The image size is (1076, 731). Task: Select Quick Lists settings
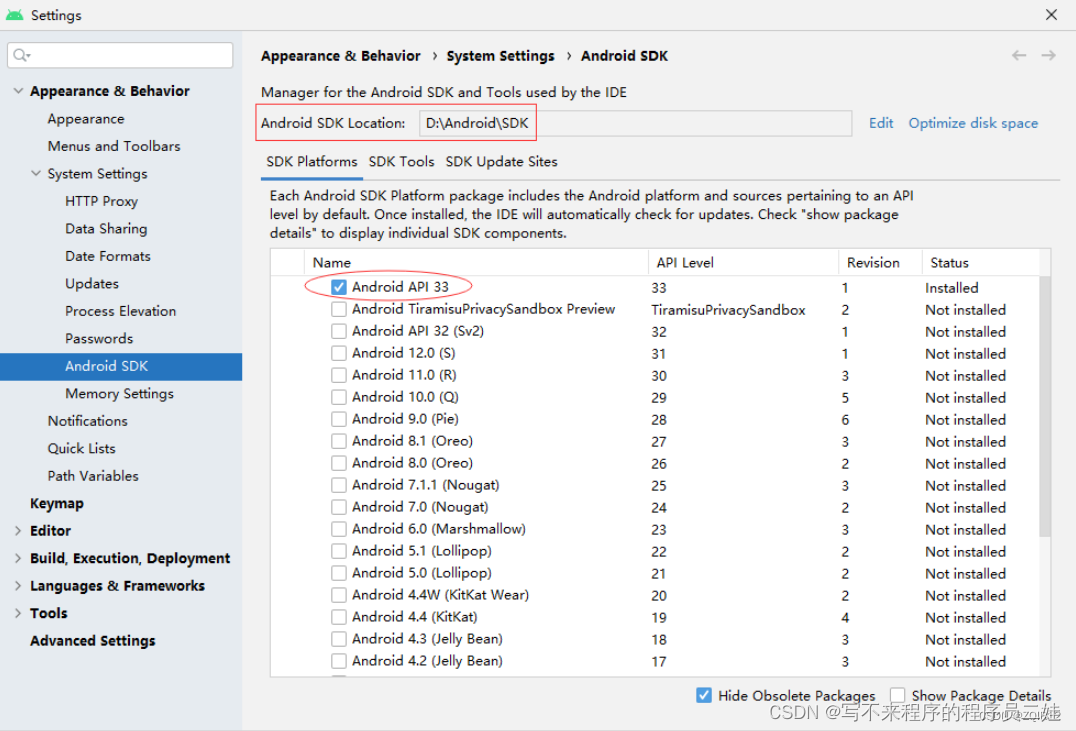(x=81, y=448)
